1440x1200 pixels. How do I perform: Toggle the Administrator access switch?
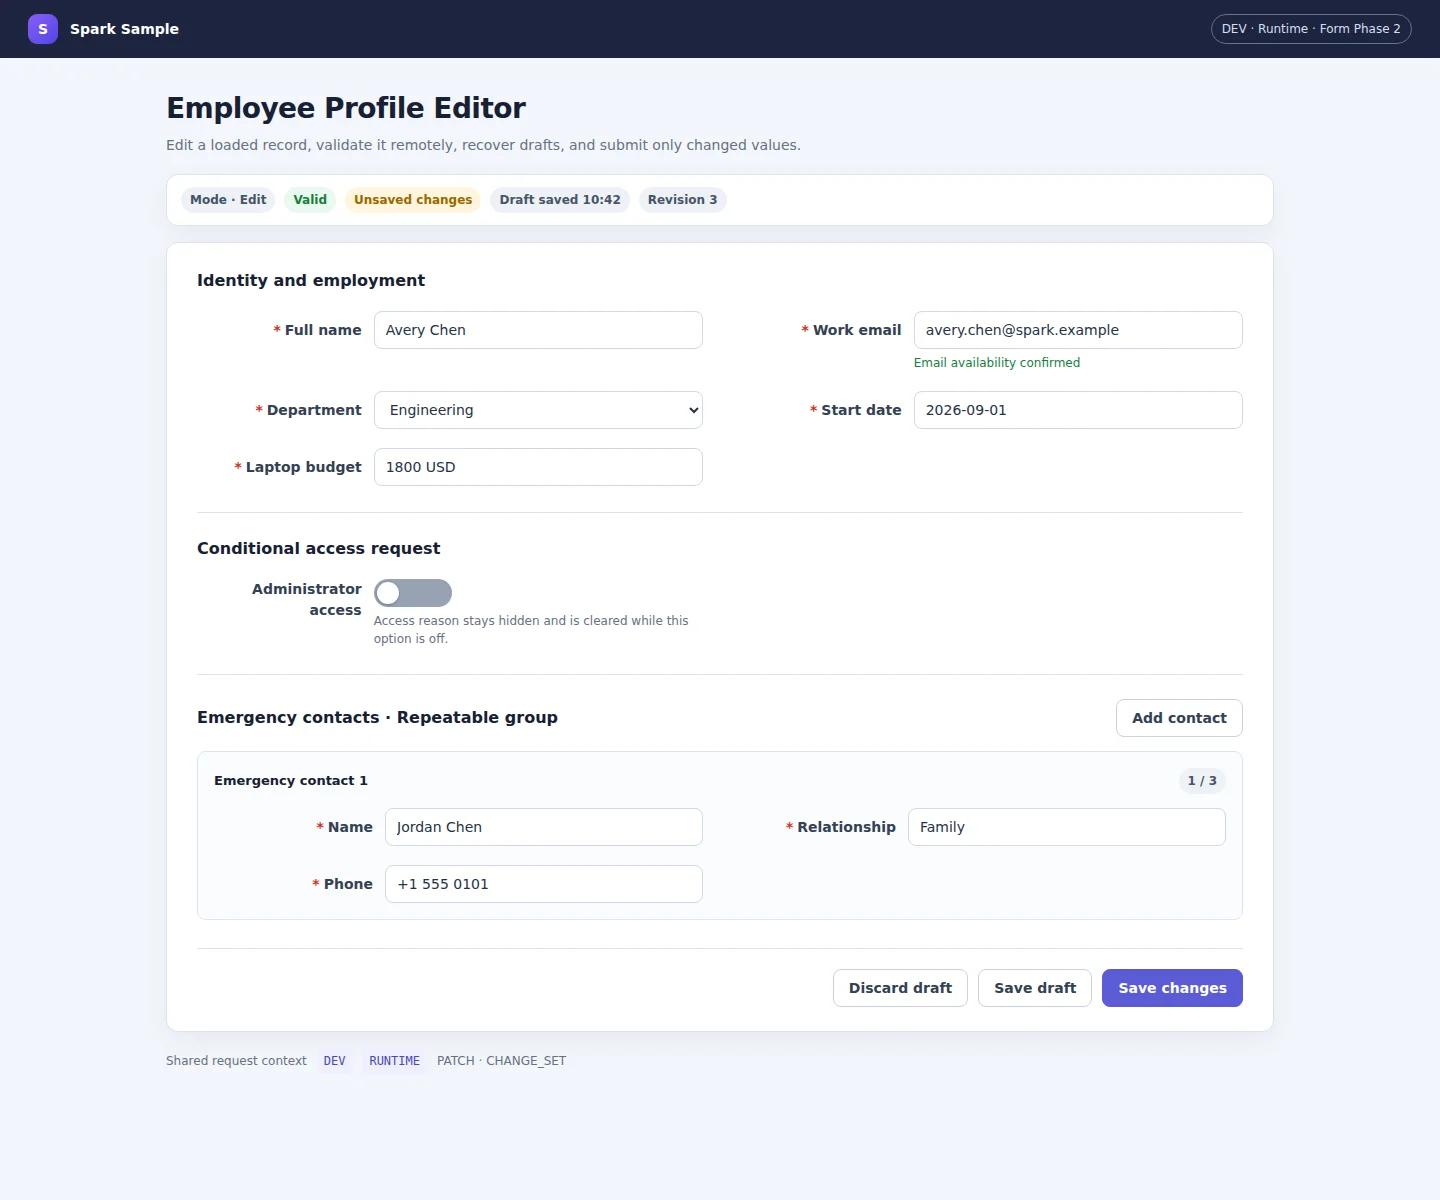point(413,593)
